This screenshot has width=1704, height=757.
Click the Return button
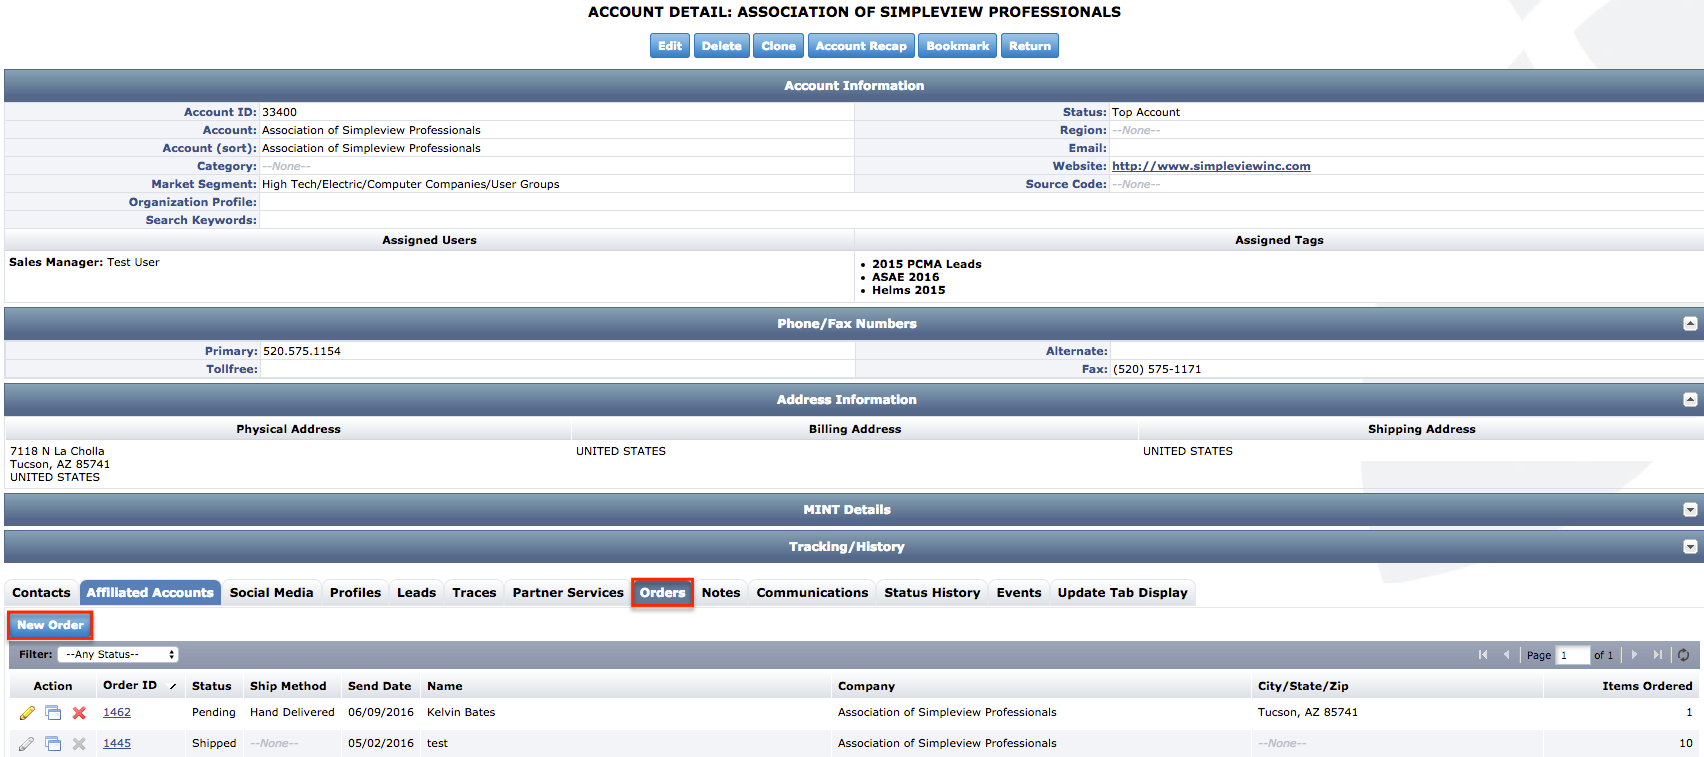(1030, 46)
